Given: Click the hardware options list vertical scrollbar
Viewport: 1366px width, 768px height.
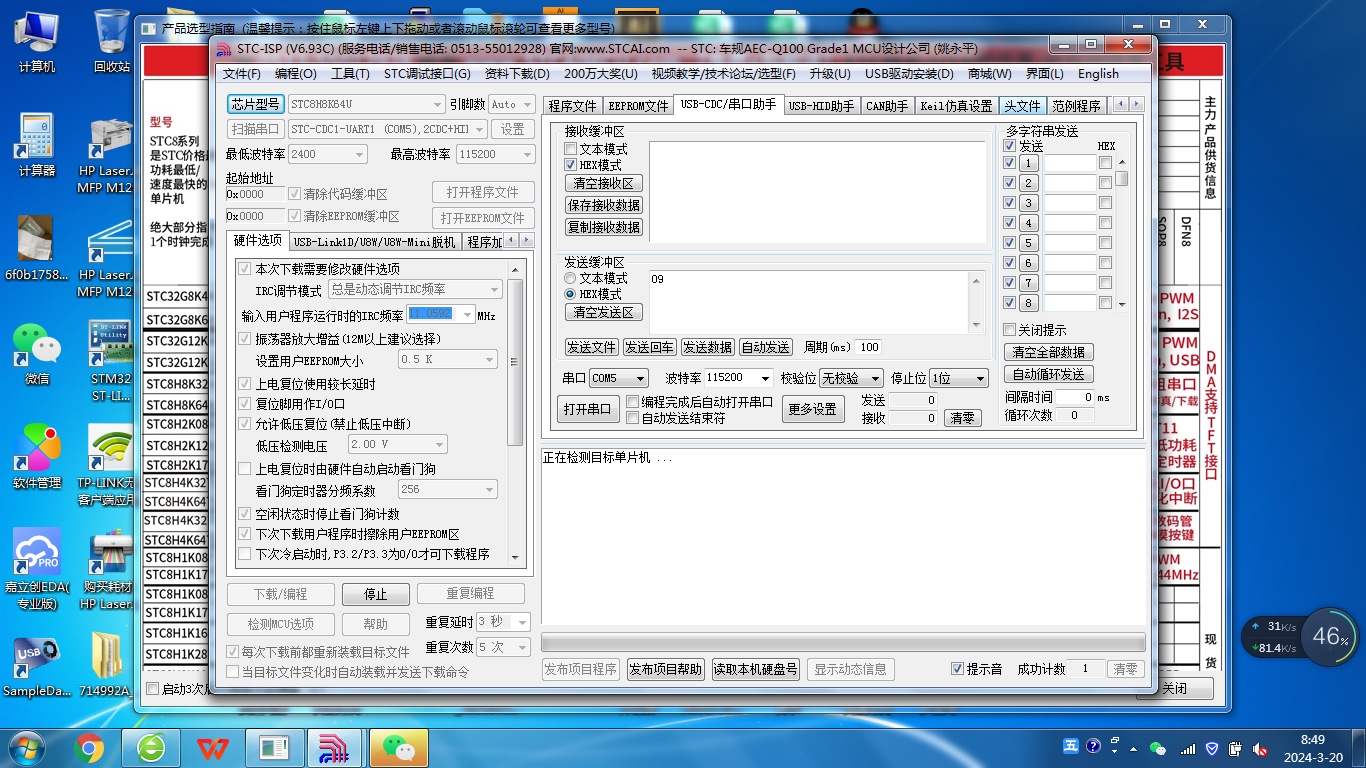Looking at the screenshot, I should point(516,362).
